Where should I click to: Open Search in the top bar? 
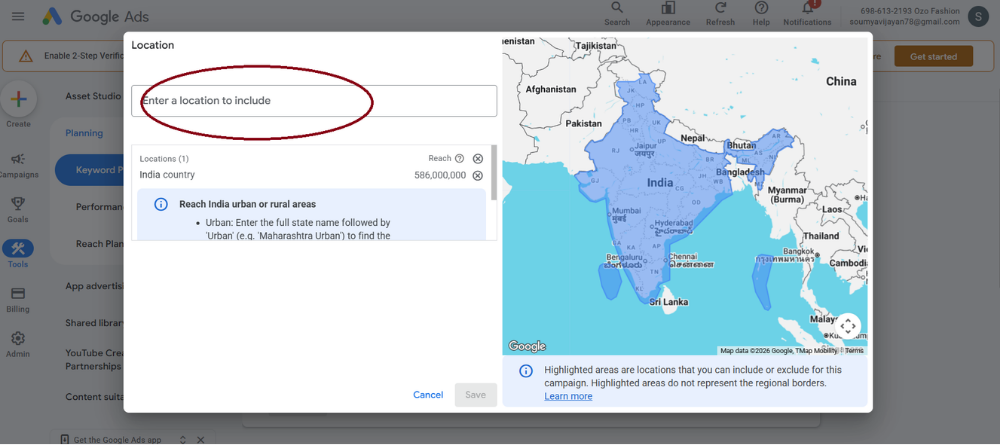[x=617, y=14]
